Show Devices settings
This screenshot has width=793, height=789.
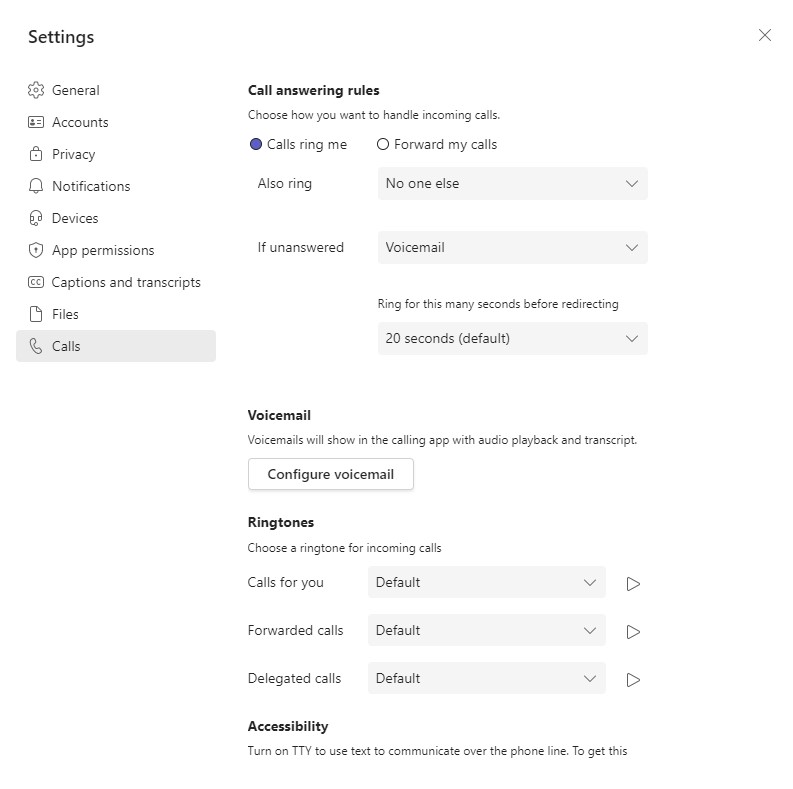[116, 218]
